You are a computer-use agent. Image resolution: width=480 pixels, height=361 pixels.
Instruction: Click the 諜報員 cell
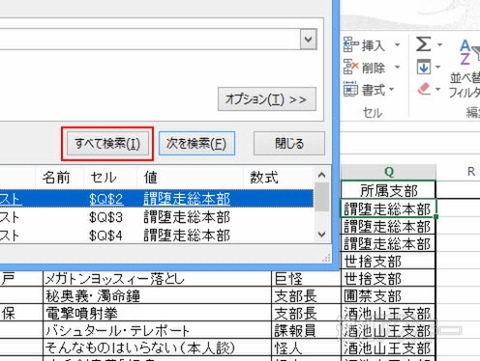307,331
